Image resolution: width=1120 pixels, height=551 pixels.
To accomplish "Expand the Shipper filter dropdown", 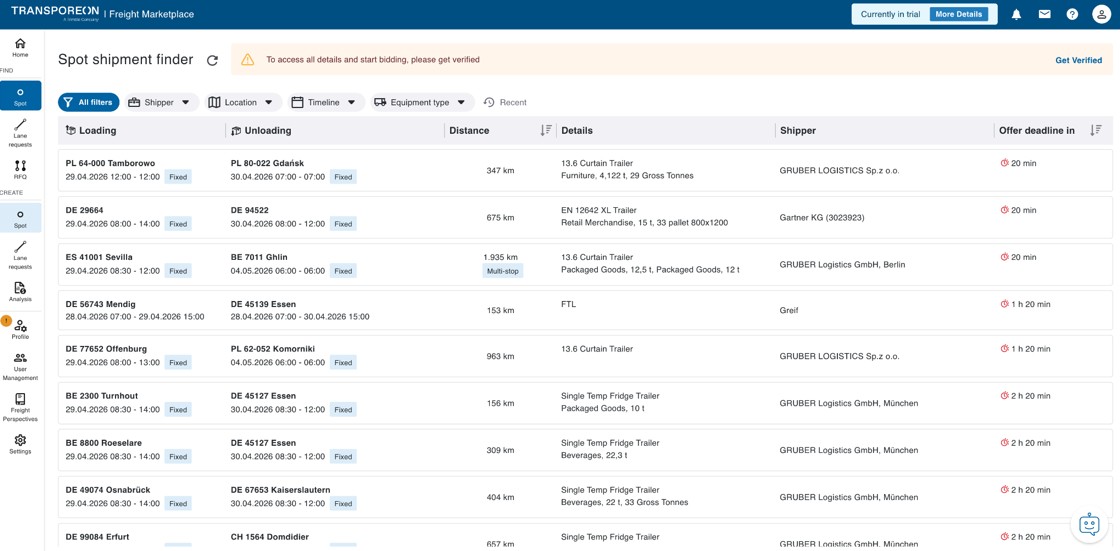I will (x=161, y=102).
